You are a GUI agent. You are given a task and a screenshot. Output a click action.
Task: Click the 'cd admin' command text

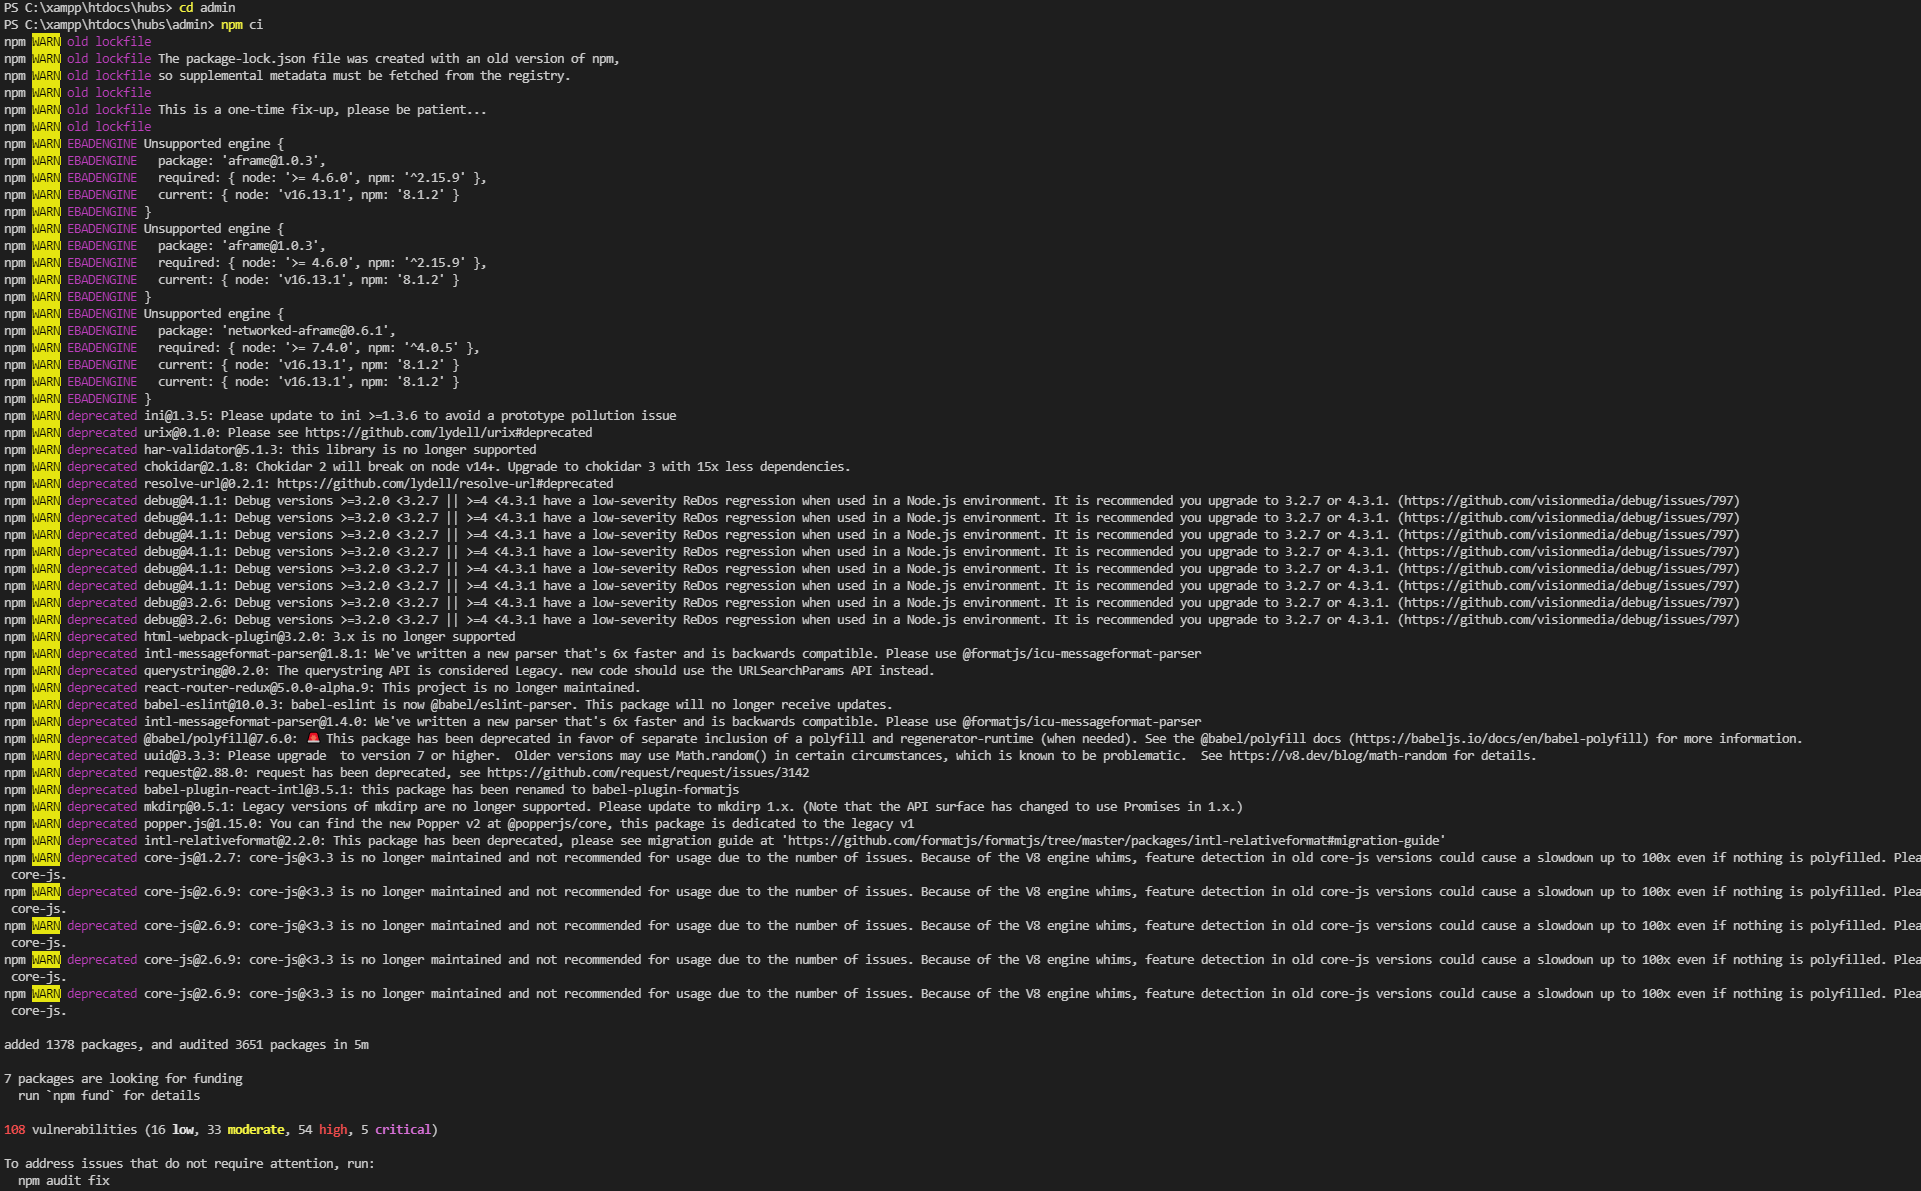point(207,8)
